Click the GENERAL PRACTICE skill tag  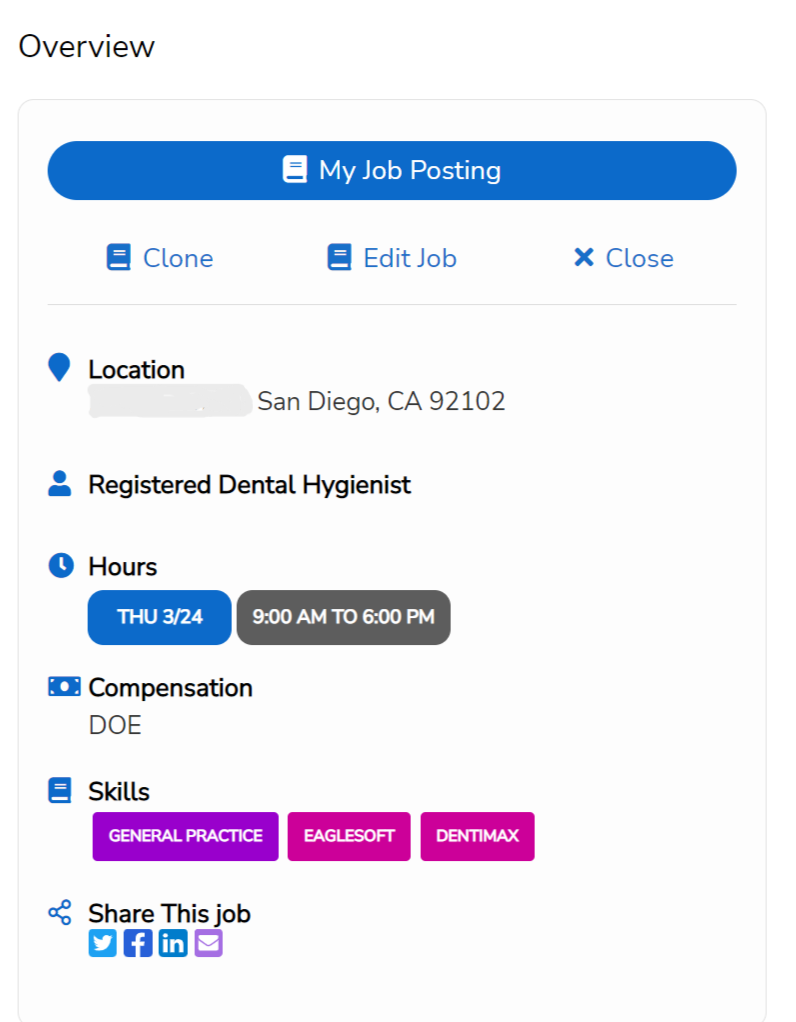pyautogui.click(x=186, y=836)
